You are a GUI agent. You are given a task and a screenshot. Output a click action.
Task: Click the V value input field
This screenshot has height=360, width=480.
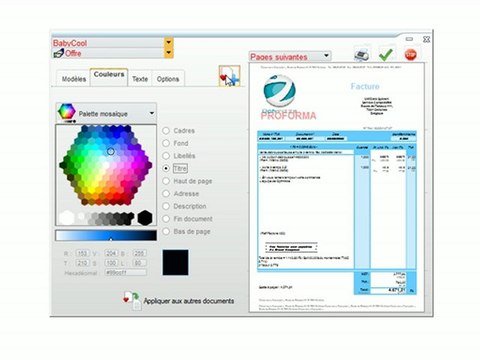tap(111, 253)
